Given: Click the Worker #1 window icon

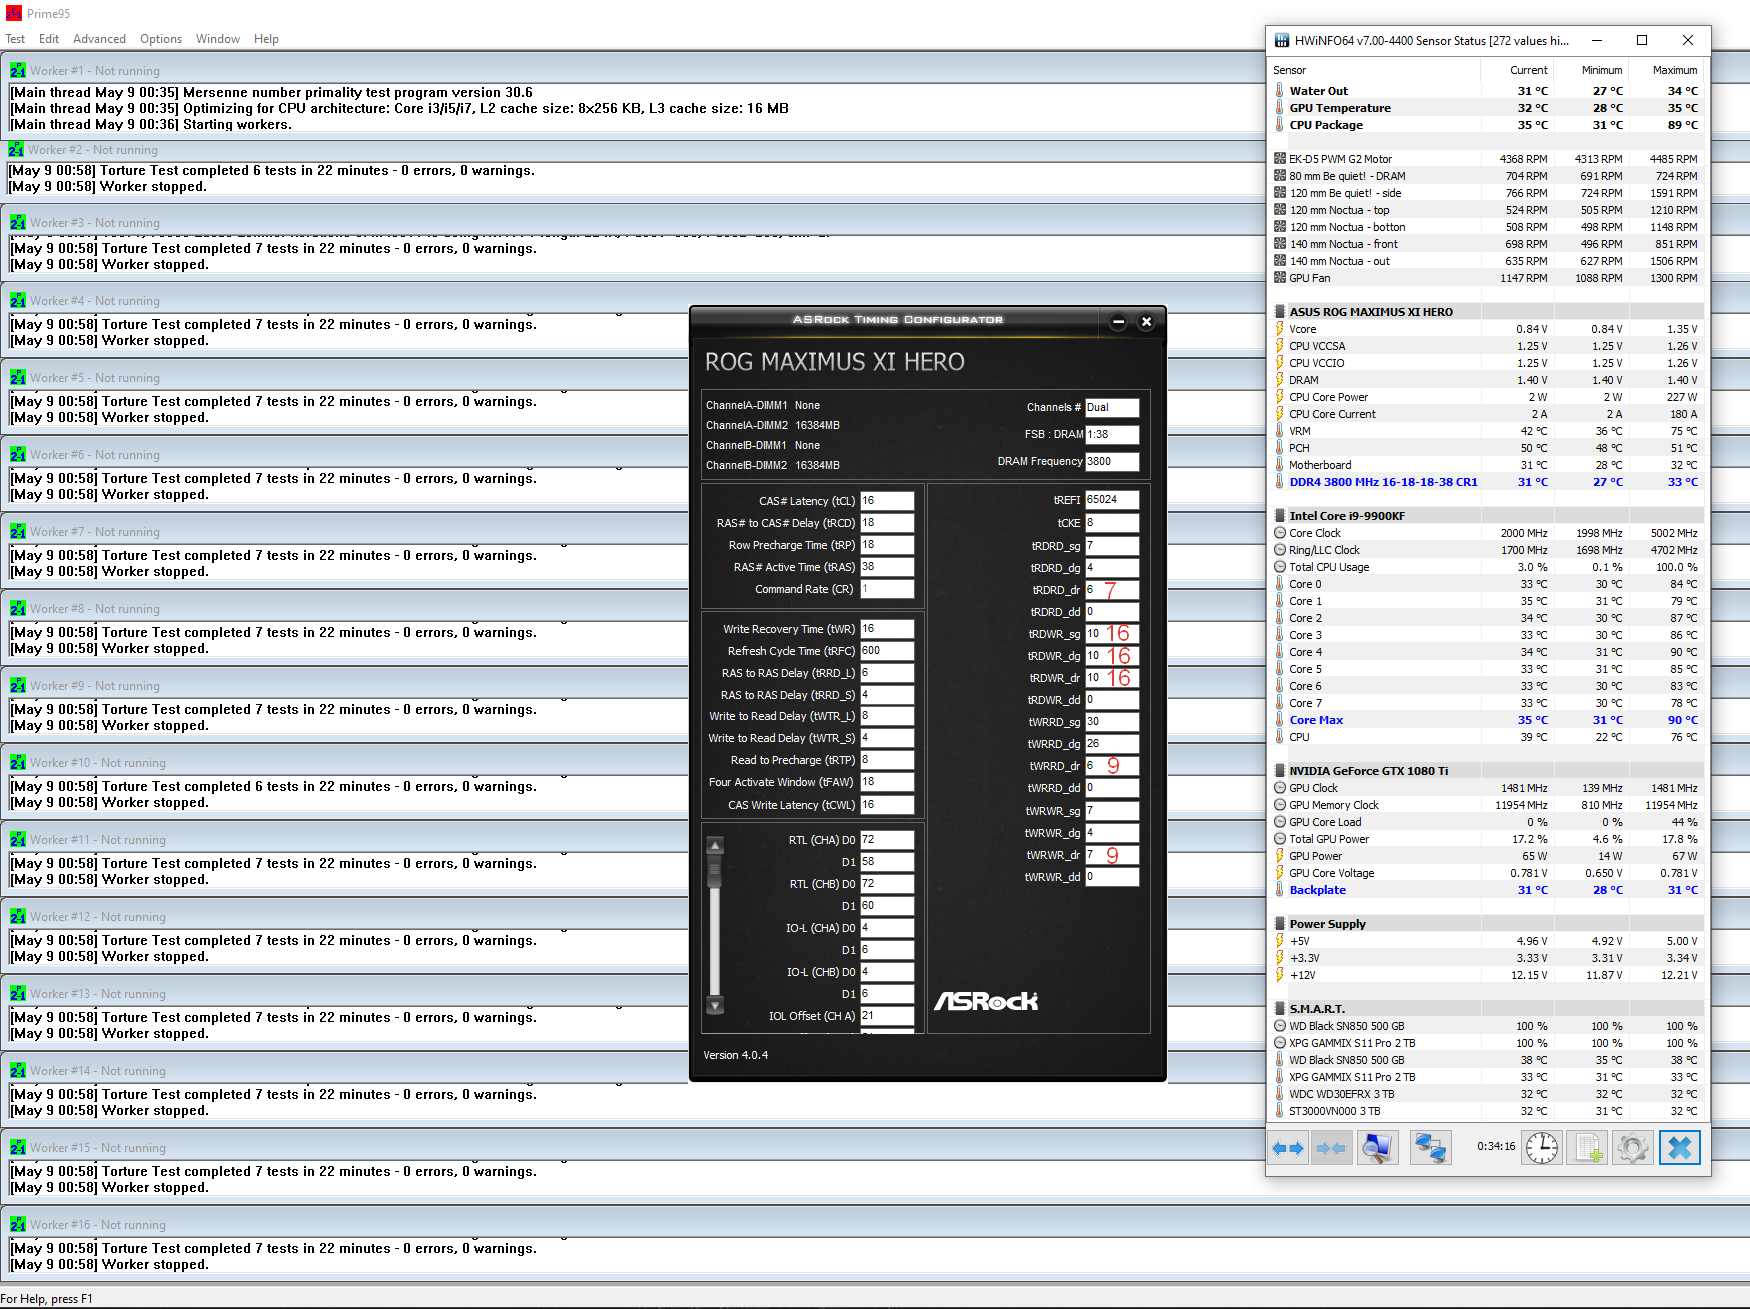Looking at the screenshot, I should 18,71.
